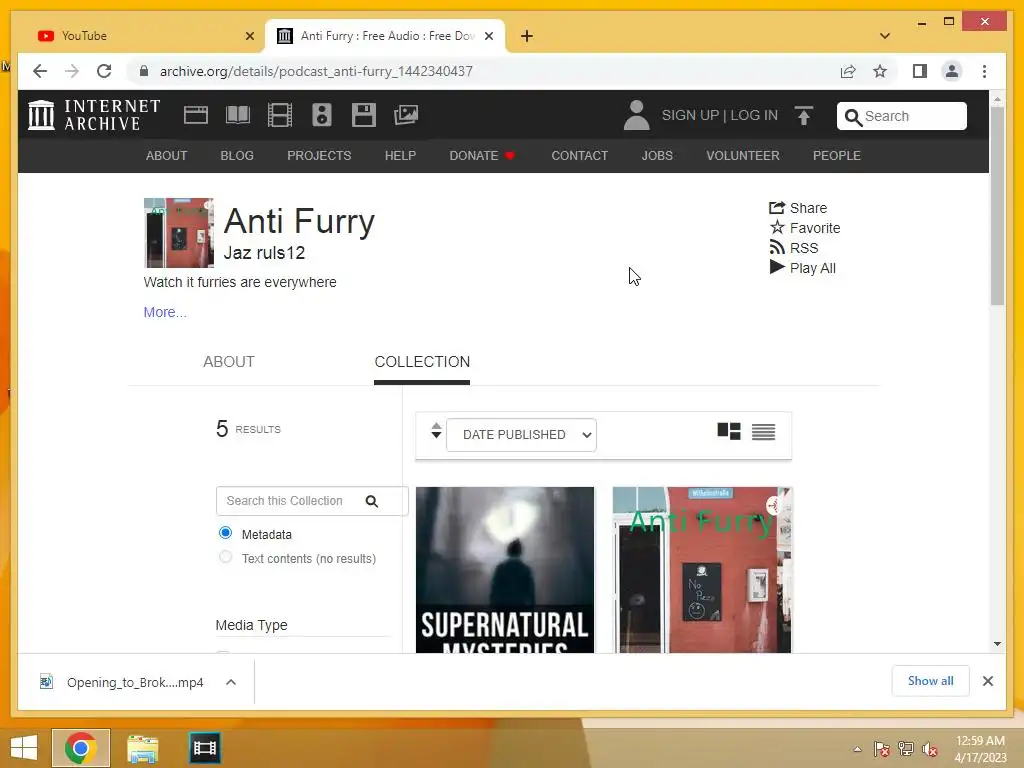Expand the More... description link

[165, 312]
